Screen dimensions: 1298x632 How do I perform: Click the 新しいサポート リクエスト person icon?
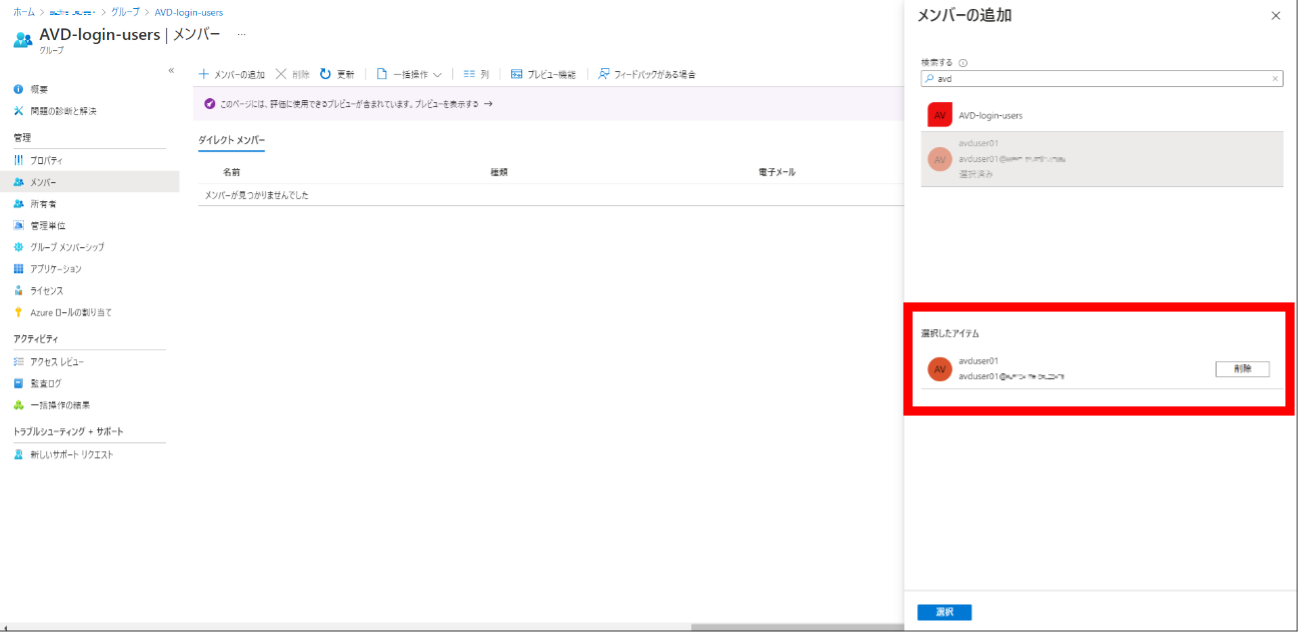pos(18,454)
